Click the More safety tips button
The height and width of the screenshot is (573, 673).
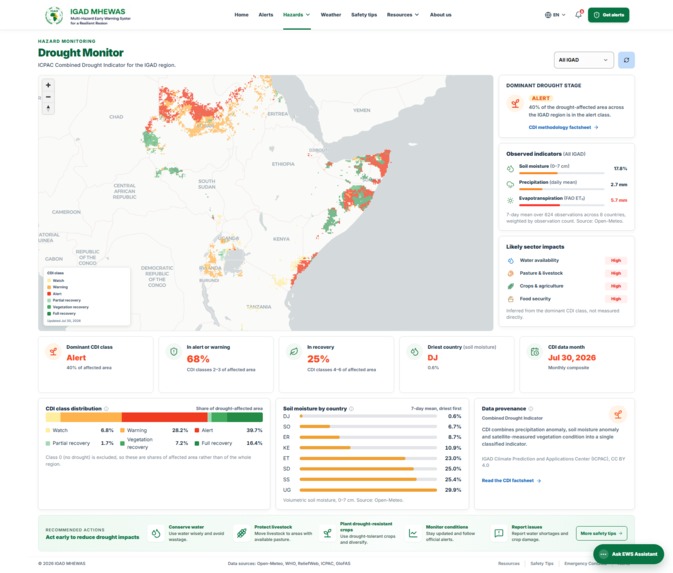pos(601,533)
